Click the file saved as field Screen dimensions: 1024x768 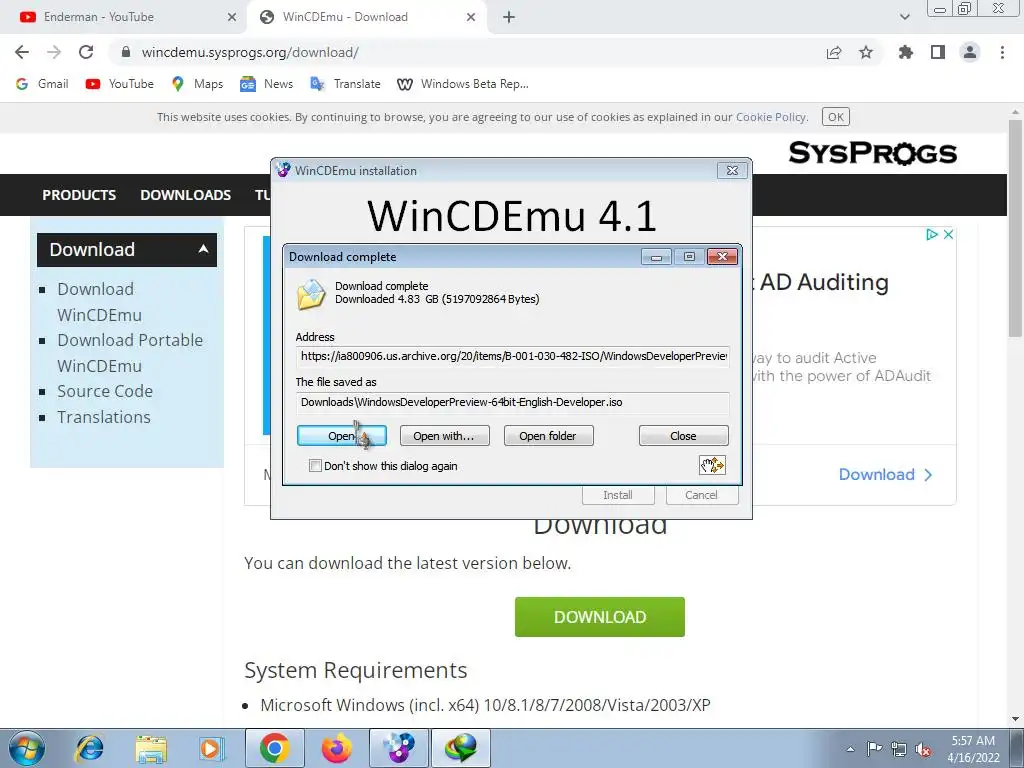[x=513, y=402]
